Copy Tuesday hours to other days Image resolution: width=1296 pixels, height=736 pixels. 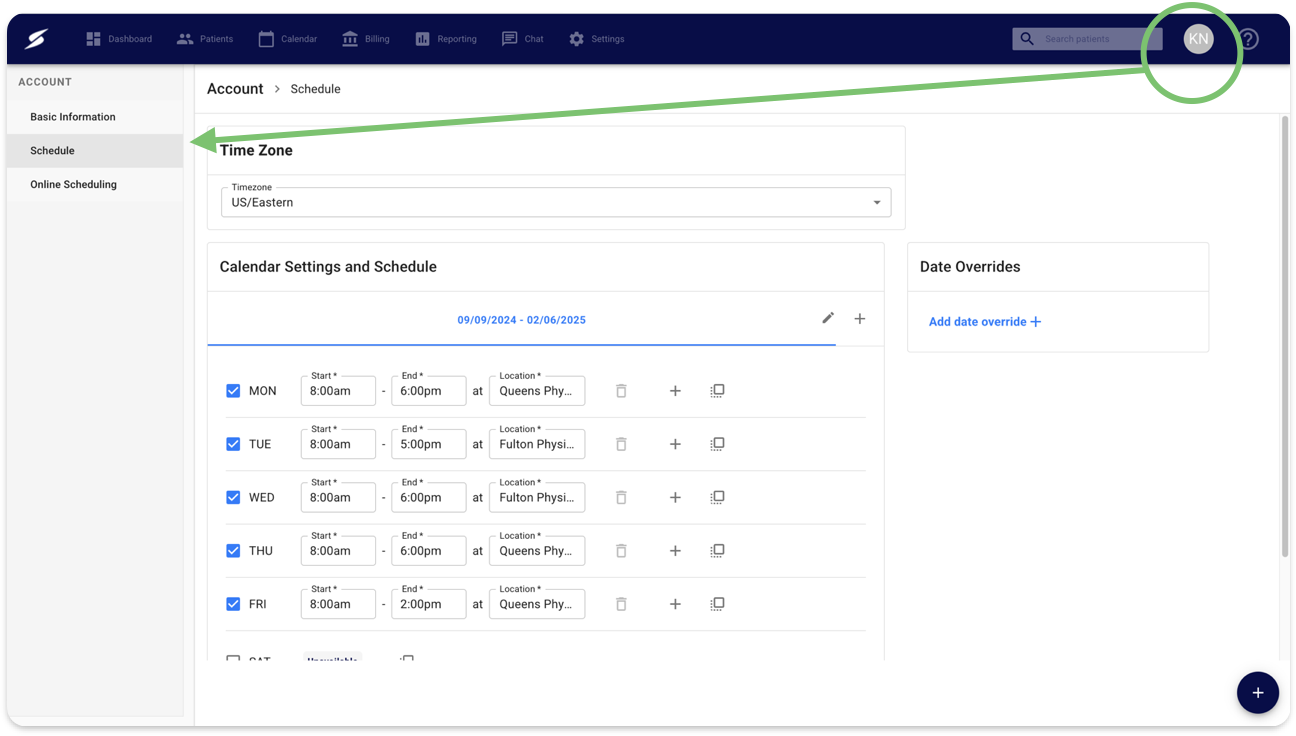pyautogui.click(x=717, y=444)
